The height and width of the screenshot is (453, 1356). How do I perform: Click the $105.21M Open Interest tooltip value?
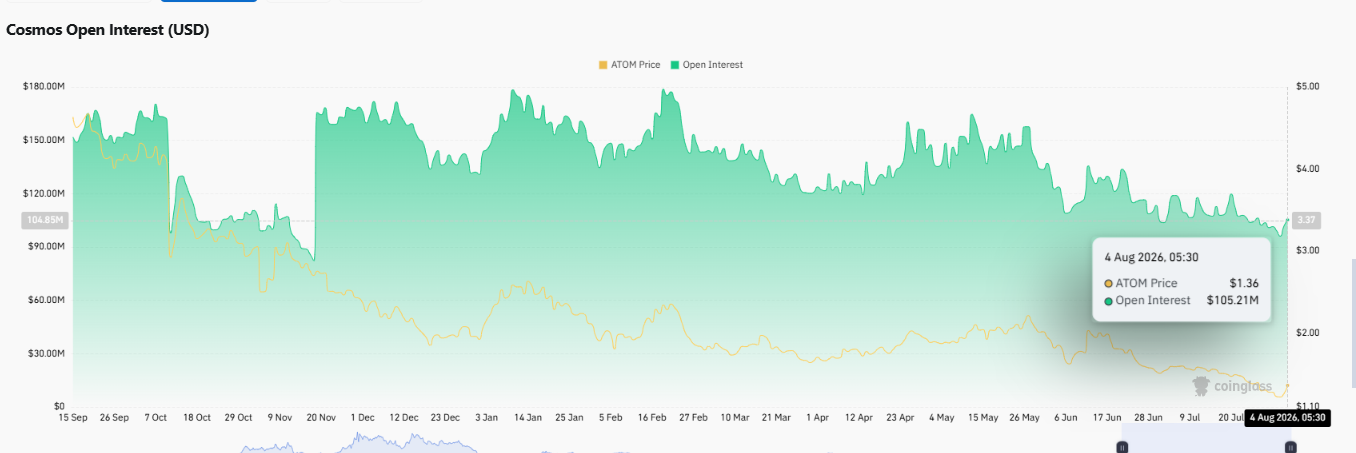click(x=1231, y=300)
